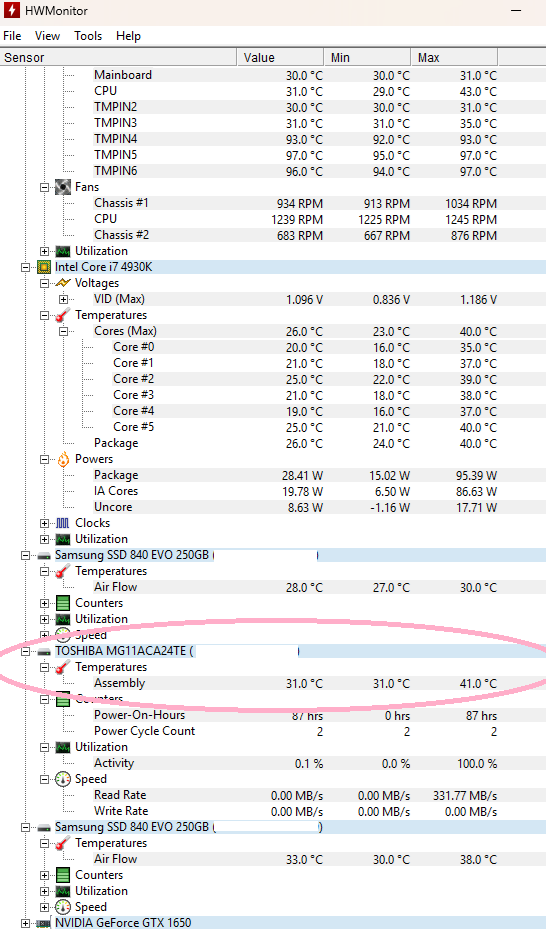Click the 331.77 MB/s max read value

465,796
